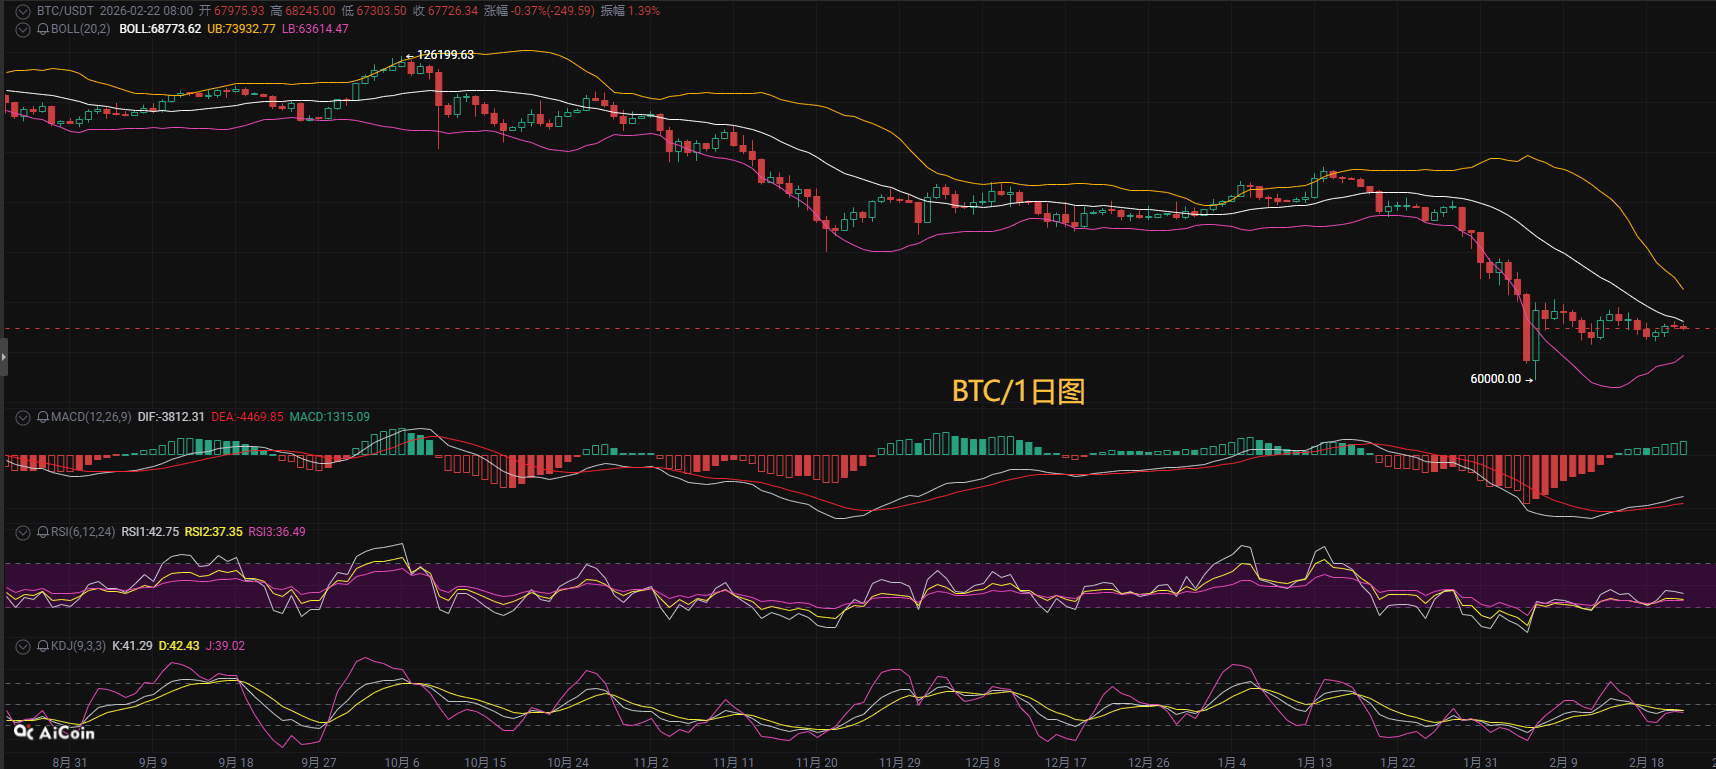Image resolution: width=1716 pixels, height=769 pixels.
Task: Click the 10月 6 date on time axis
Action: point(402,762)
